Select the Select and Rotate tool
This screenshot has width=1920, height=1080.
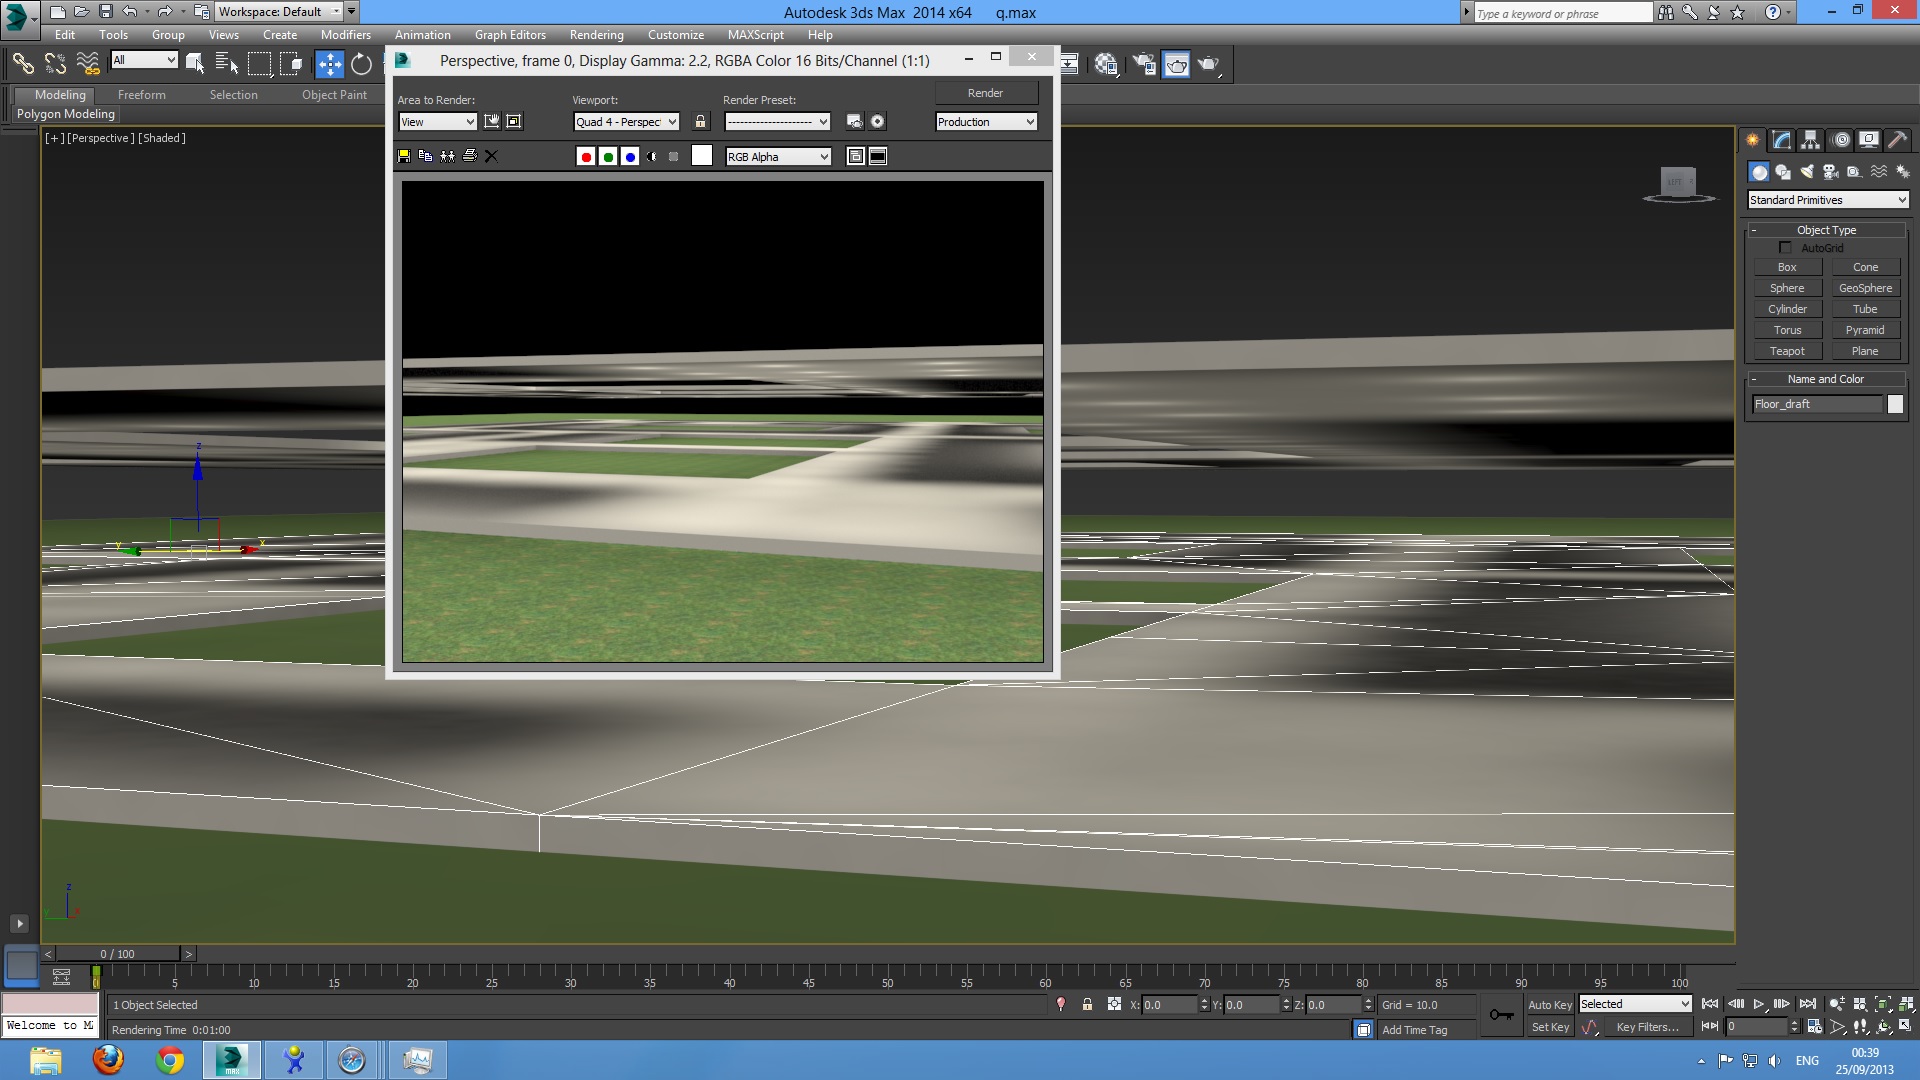[361, 65]
